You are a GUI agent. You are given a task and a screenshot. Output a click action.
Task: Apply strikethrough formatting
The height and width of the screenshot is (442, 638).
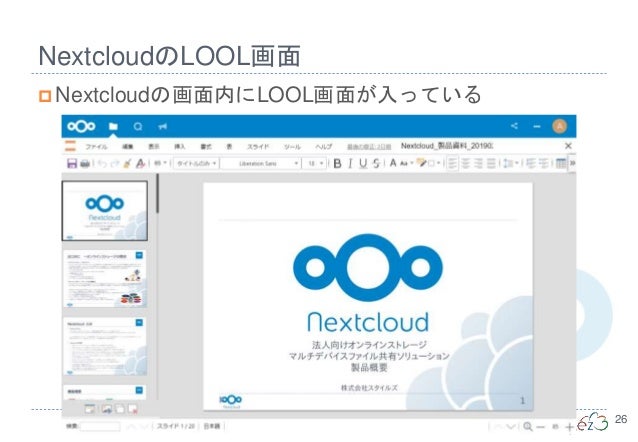(x=376, y=163)
